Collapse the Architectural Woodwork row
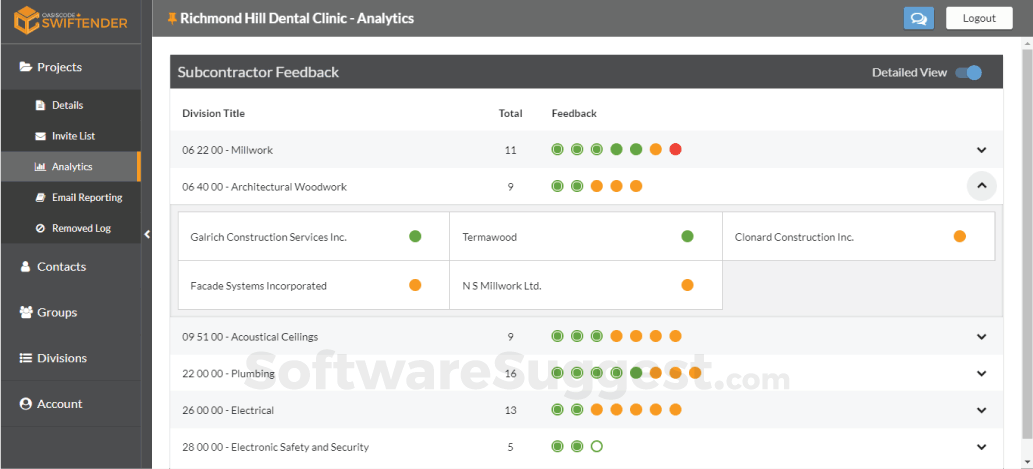Screen dimensions: 1033x469 [x=982, y=186]
